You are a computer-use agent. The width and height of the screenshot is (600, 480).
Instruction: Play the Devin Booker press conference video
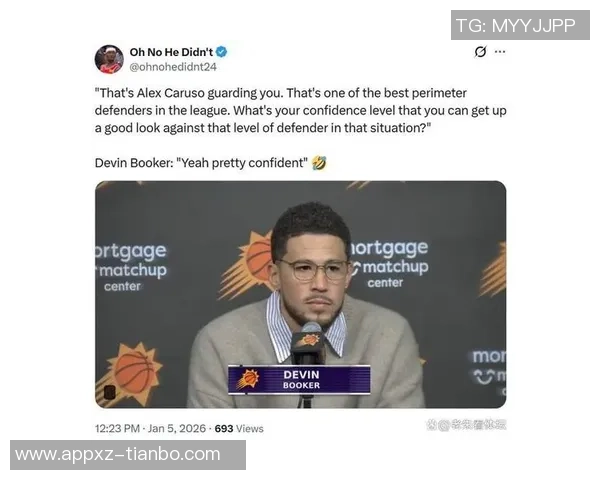(300, 294)
